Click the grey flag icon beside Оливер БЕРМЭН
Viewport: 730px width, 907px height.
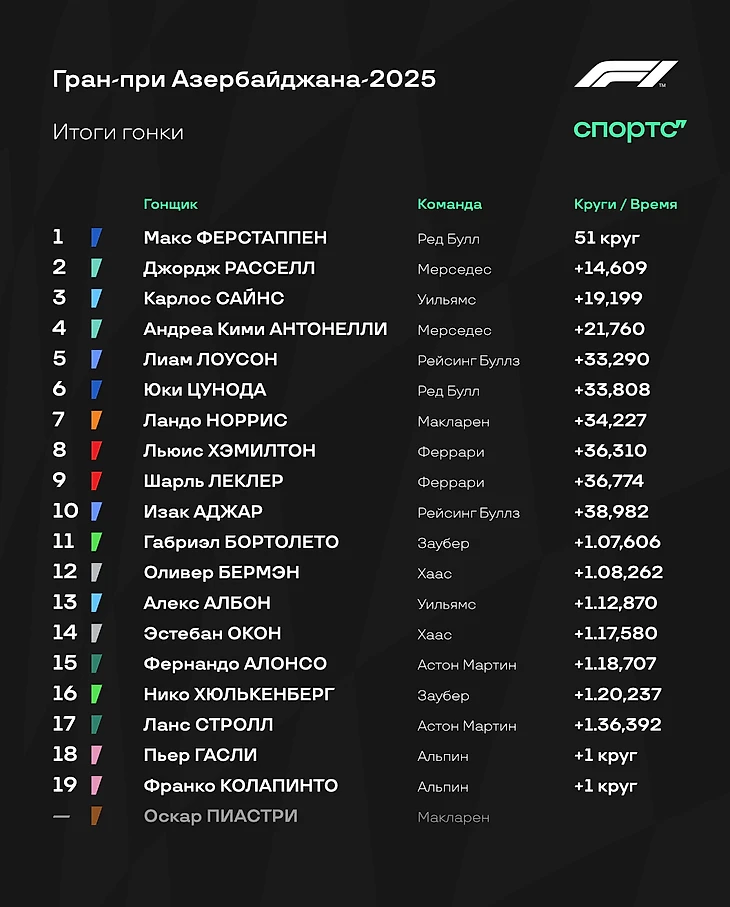click(96, 573)
